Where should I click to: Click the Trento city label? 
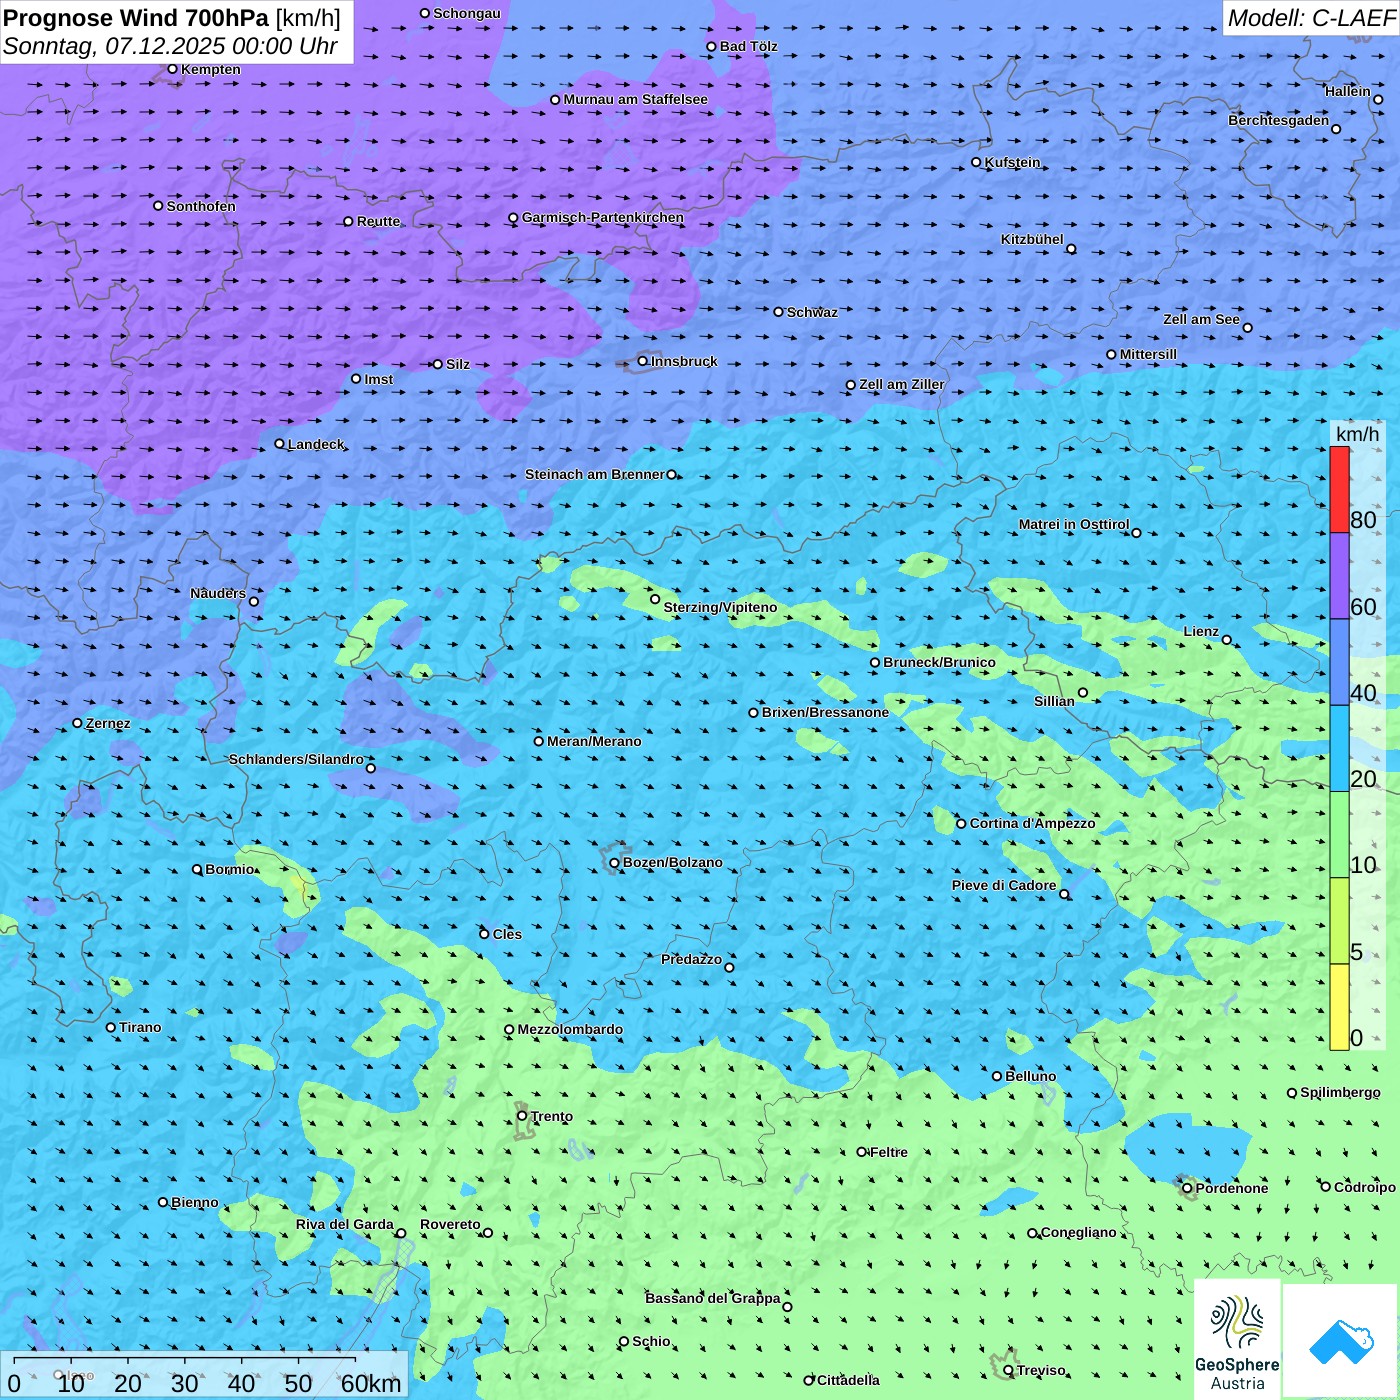552,1116
